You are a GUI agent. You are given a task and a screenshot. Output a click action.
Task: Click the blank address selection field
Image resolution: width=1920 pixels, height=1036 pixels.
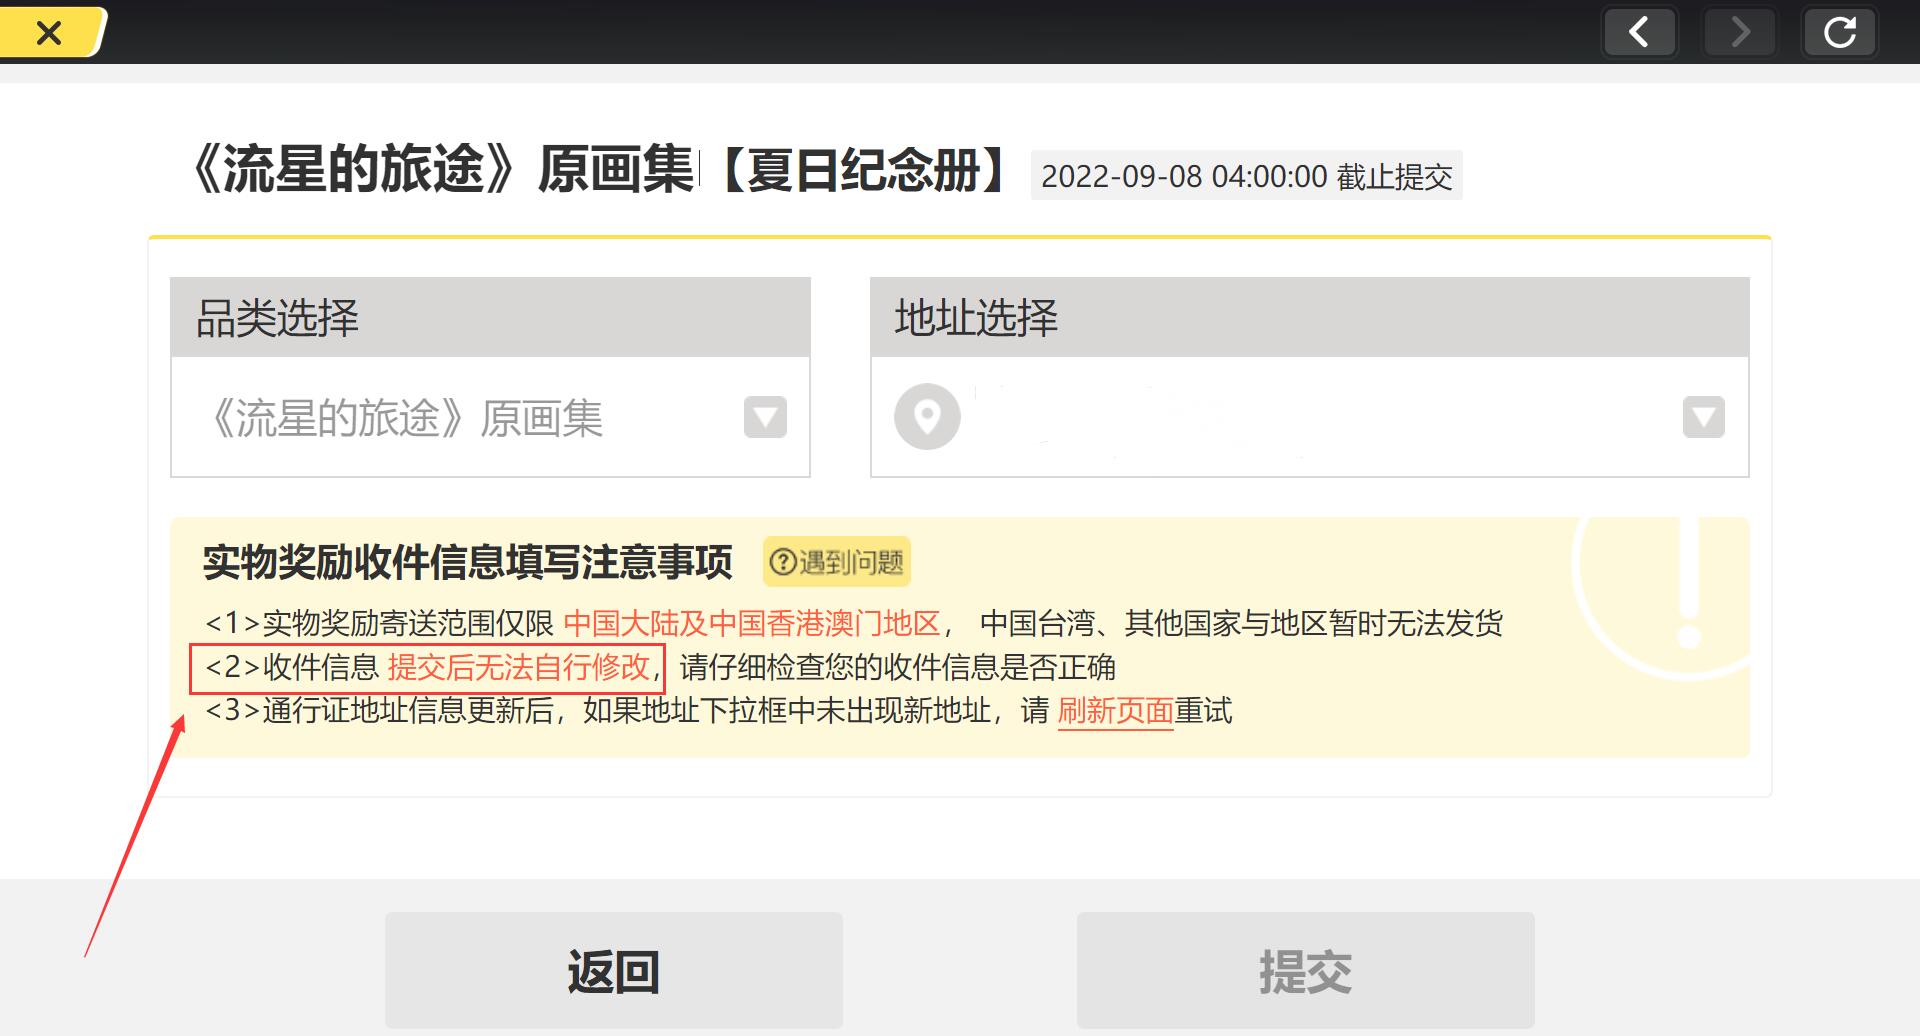(x=1300, y=417)
